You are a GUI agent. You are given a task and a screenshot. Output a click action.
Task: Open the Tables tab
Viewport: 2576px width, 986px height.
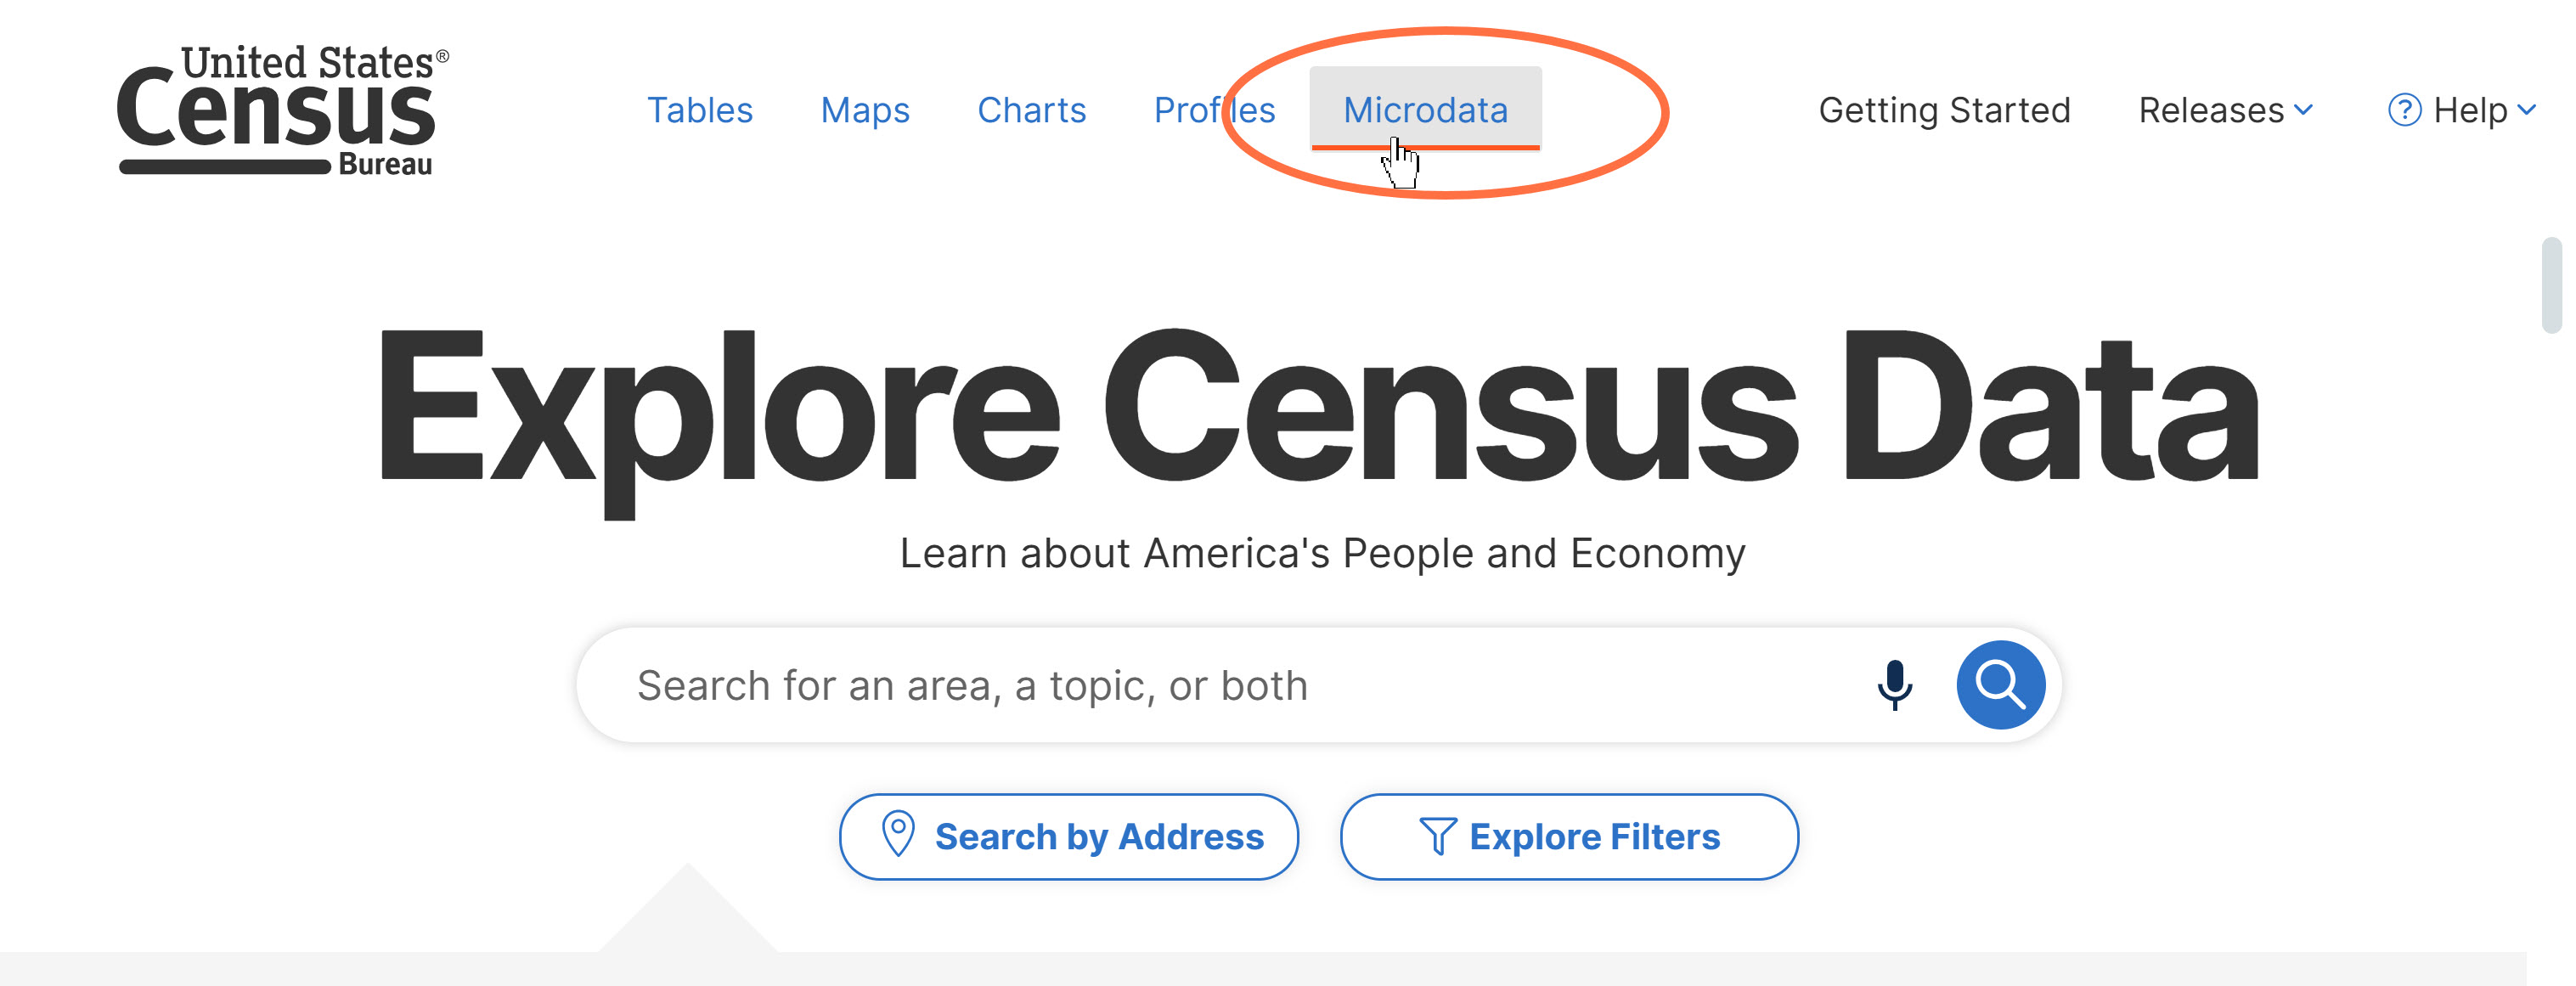(x=700, y=110)
